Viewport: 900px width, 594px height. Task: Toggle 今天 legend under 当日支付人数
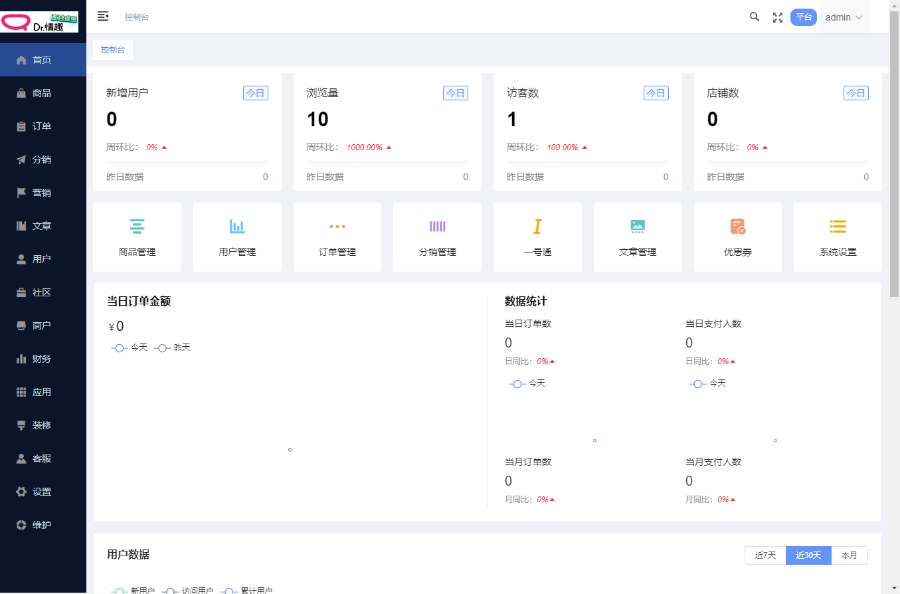707,383
